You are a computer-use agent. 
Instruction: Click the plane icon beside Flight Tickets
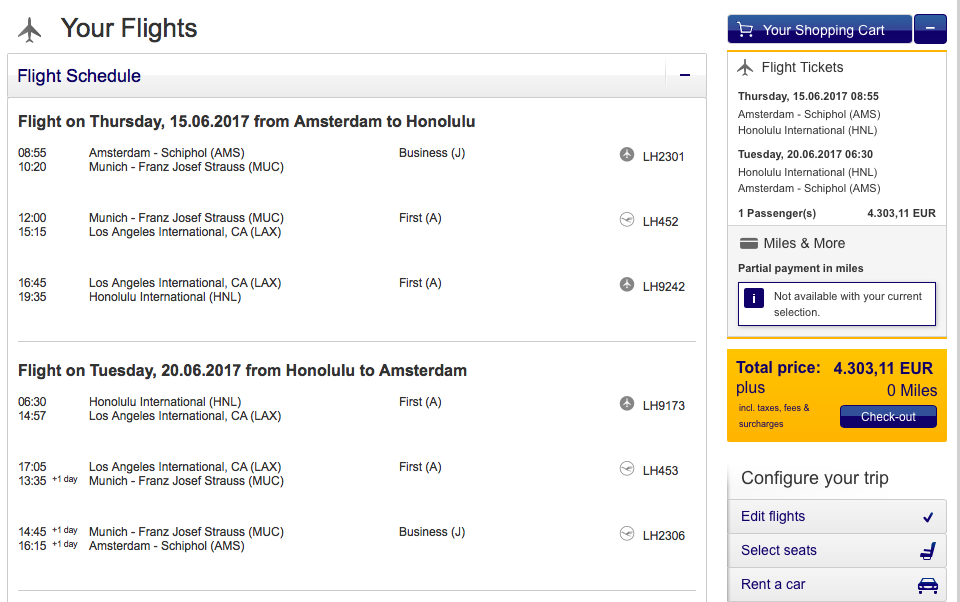coord(745,68)
